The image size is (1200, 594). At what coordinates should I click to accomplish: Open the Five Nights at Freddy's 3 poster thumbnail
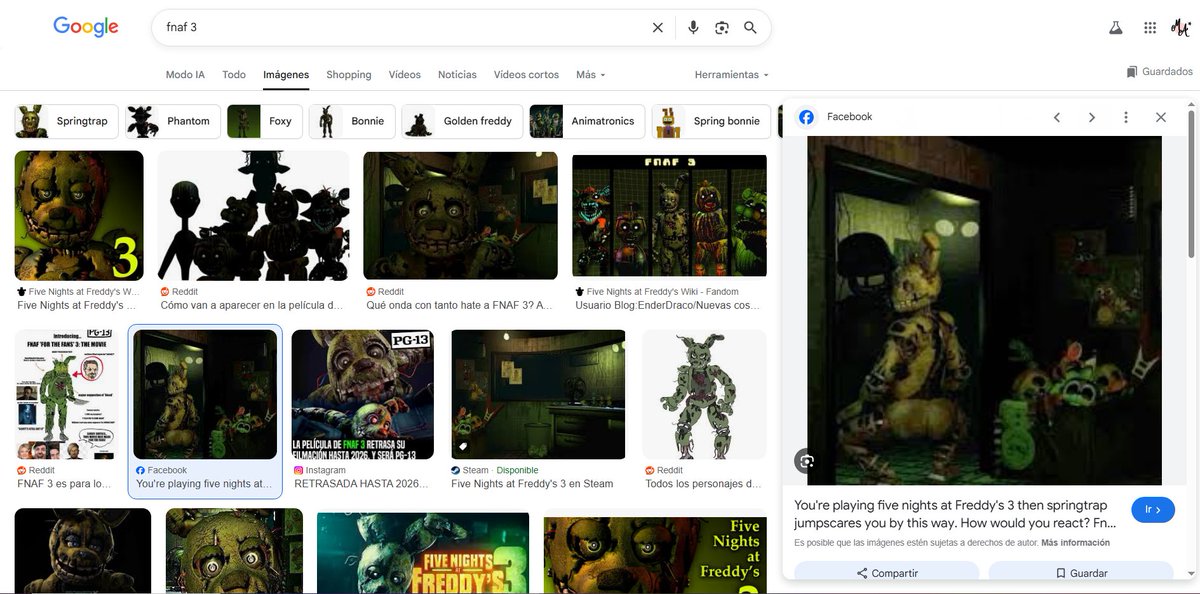(423, 553)
